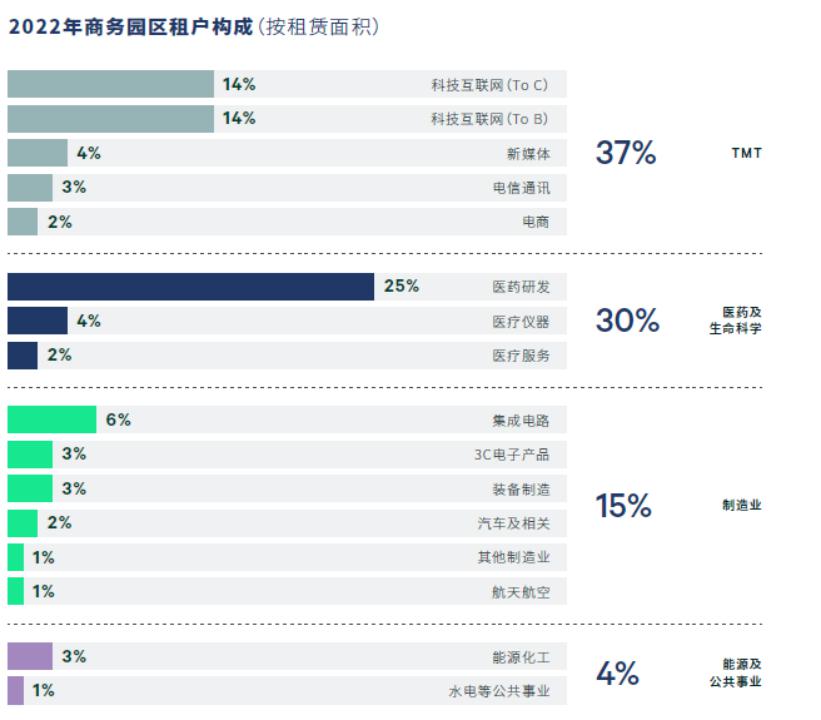Select the 医疗仪器 4% bar
821x720 pixels.
37,320
